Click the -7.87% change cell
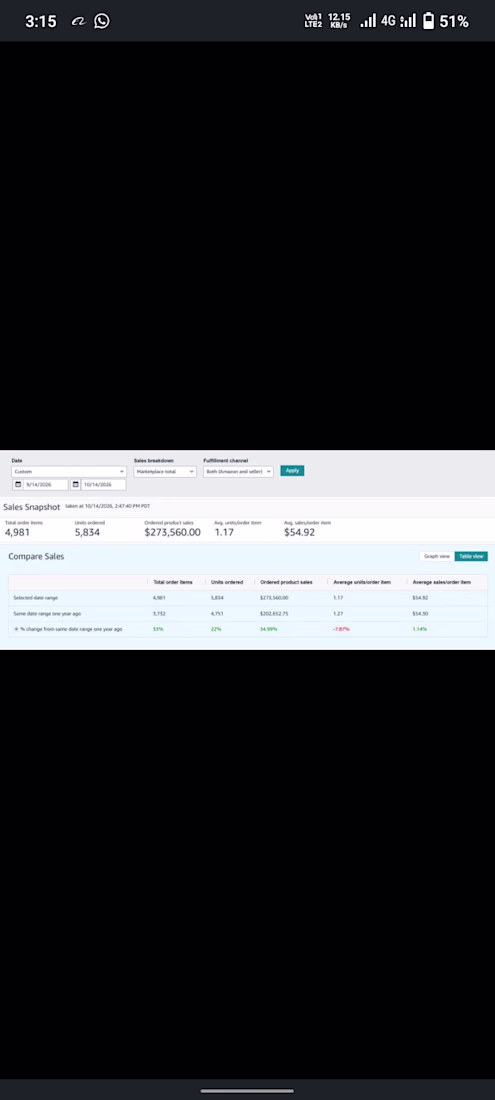The width and height of the screenshot is (495, 1100). (341, 629)
